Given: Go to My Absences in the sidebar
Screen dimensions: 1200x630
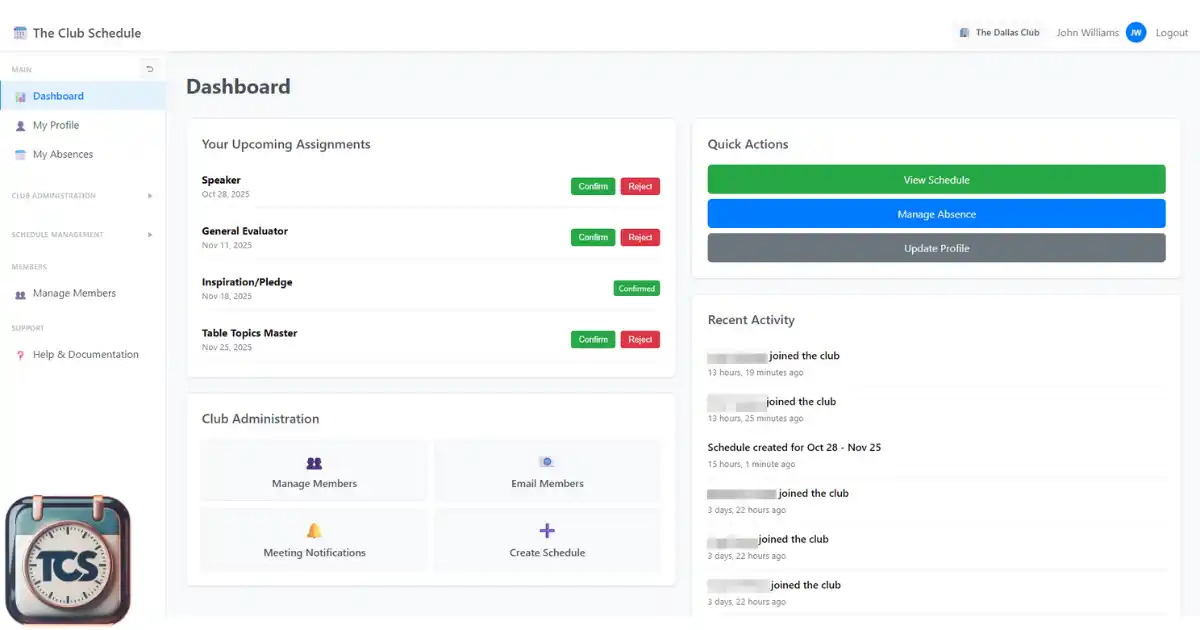Looking at the screenshot, I should click(x=62, y=155).
